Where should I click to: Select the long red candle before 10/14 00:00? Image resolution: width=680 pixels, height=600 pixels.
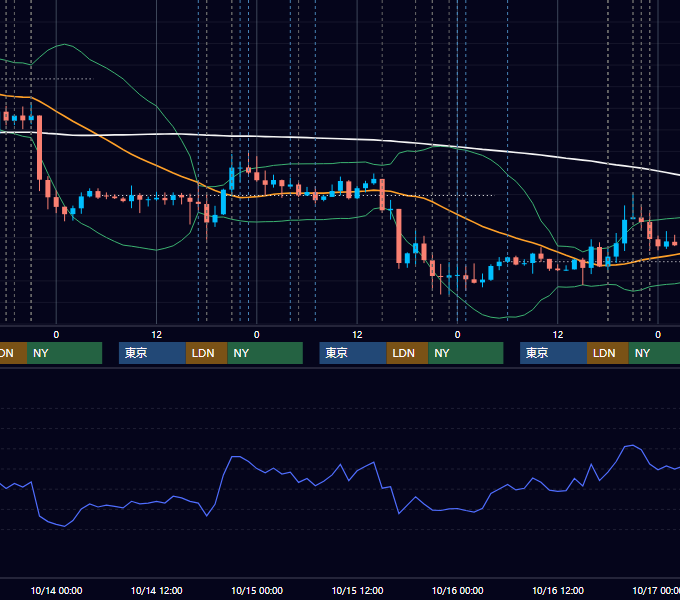point(39,150)
